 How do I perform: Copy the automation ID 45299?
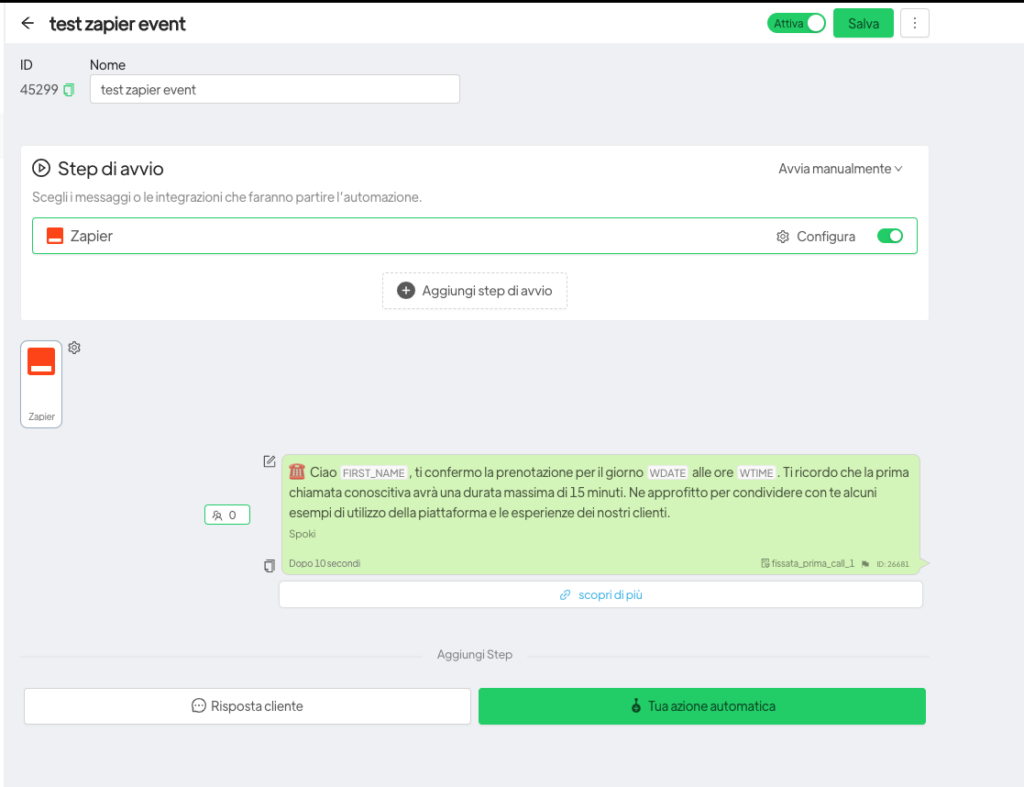tap(69, 90)
